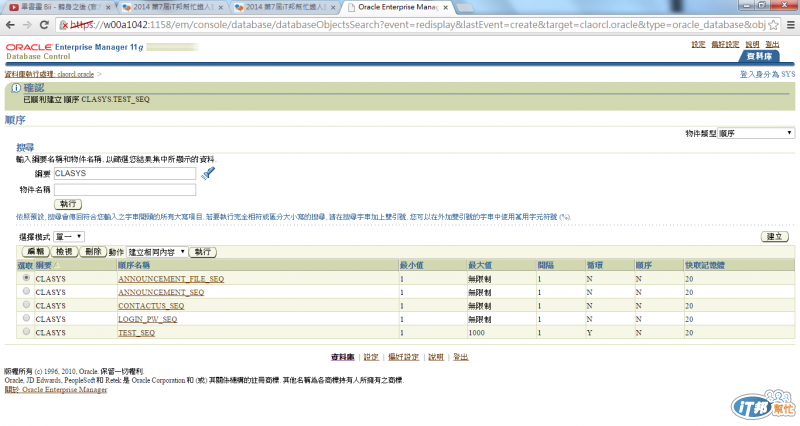Image resolution: width=800 pixels, height=426 pixels.
Task: Click the browser forward arrow
Action: pyautogui.click(x=27, y=24)
